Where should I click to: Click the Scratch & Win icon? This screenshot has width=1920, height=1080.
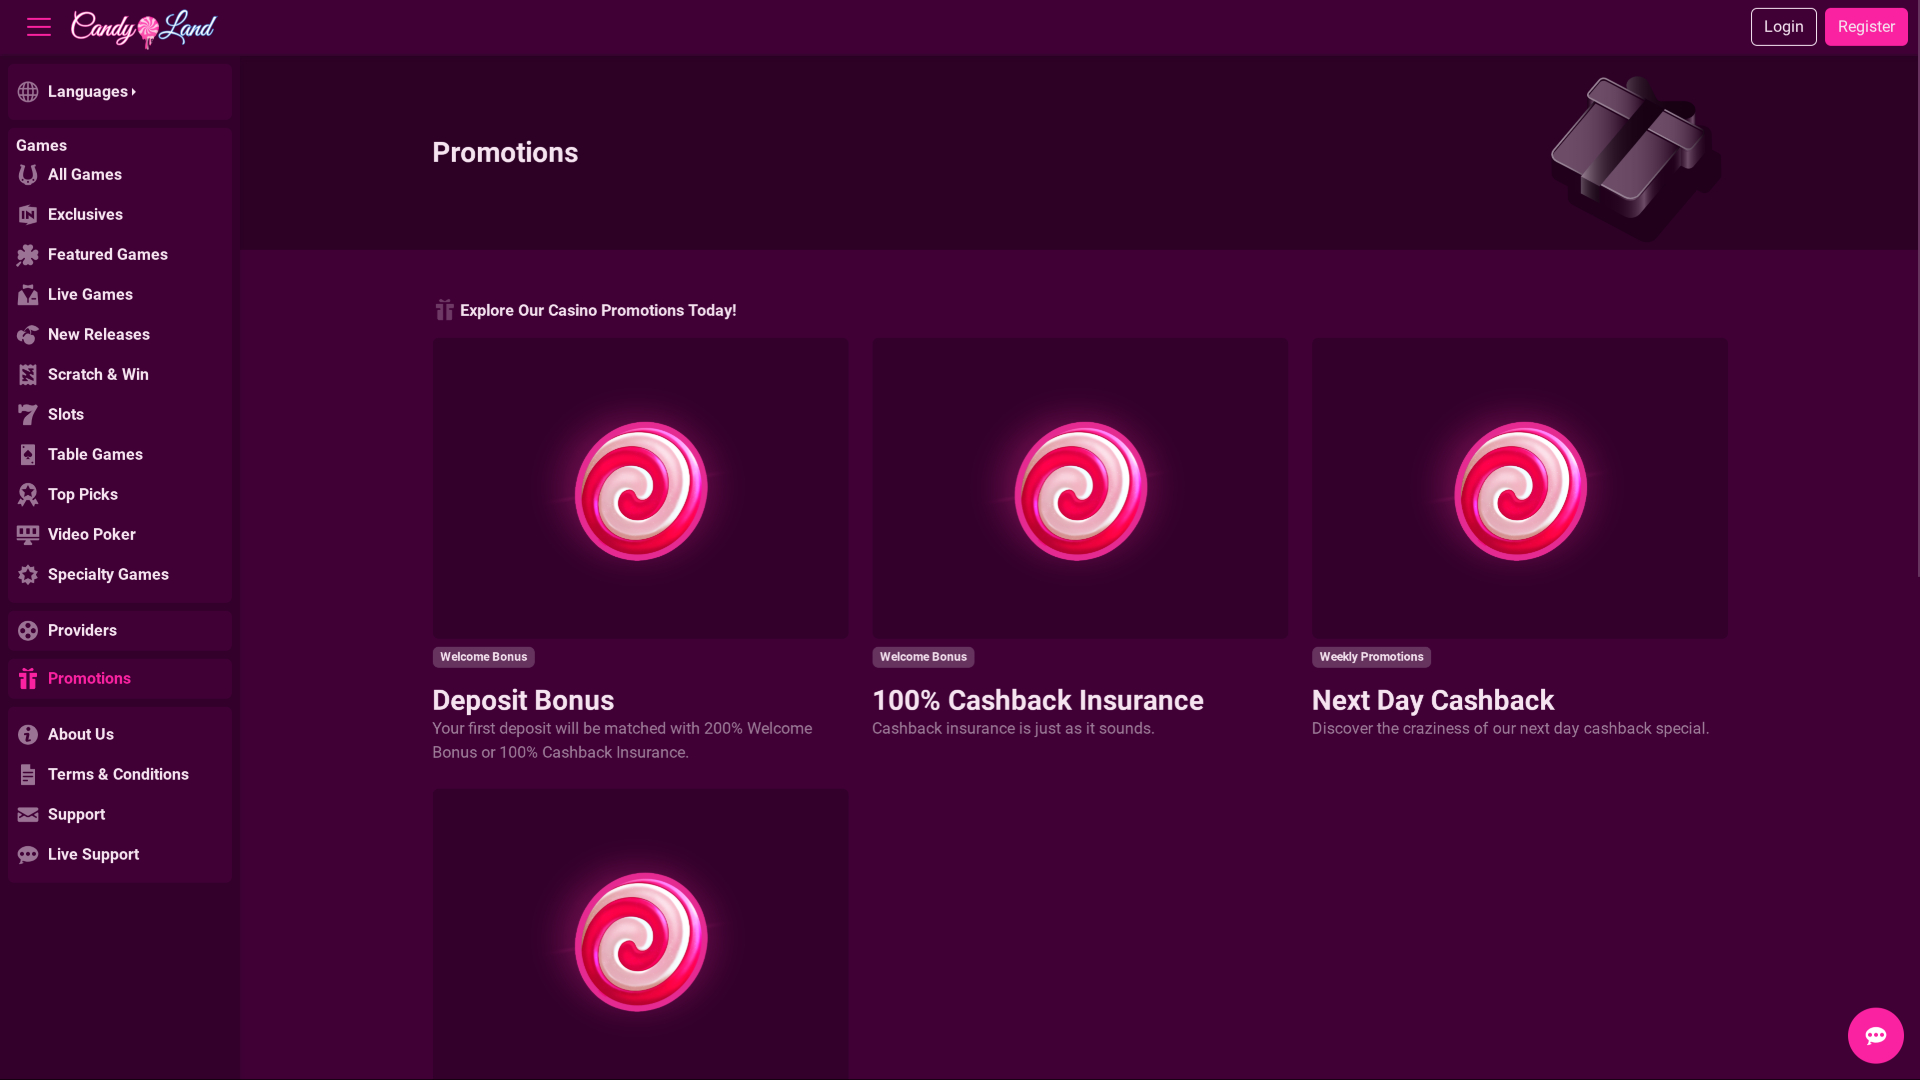point(27,374)
